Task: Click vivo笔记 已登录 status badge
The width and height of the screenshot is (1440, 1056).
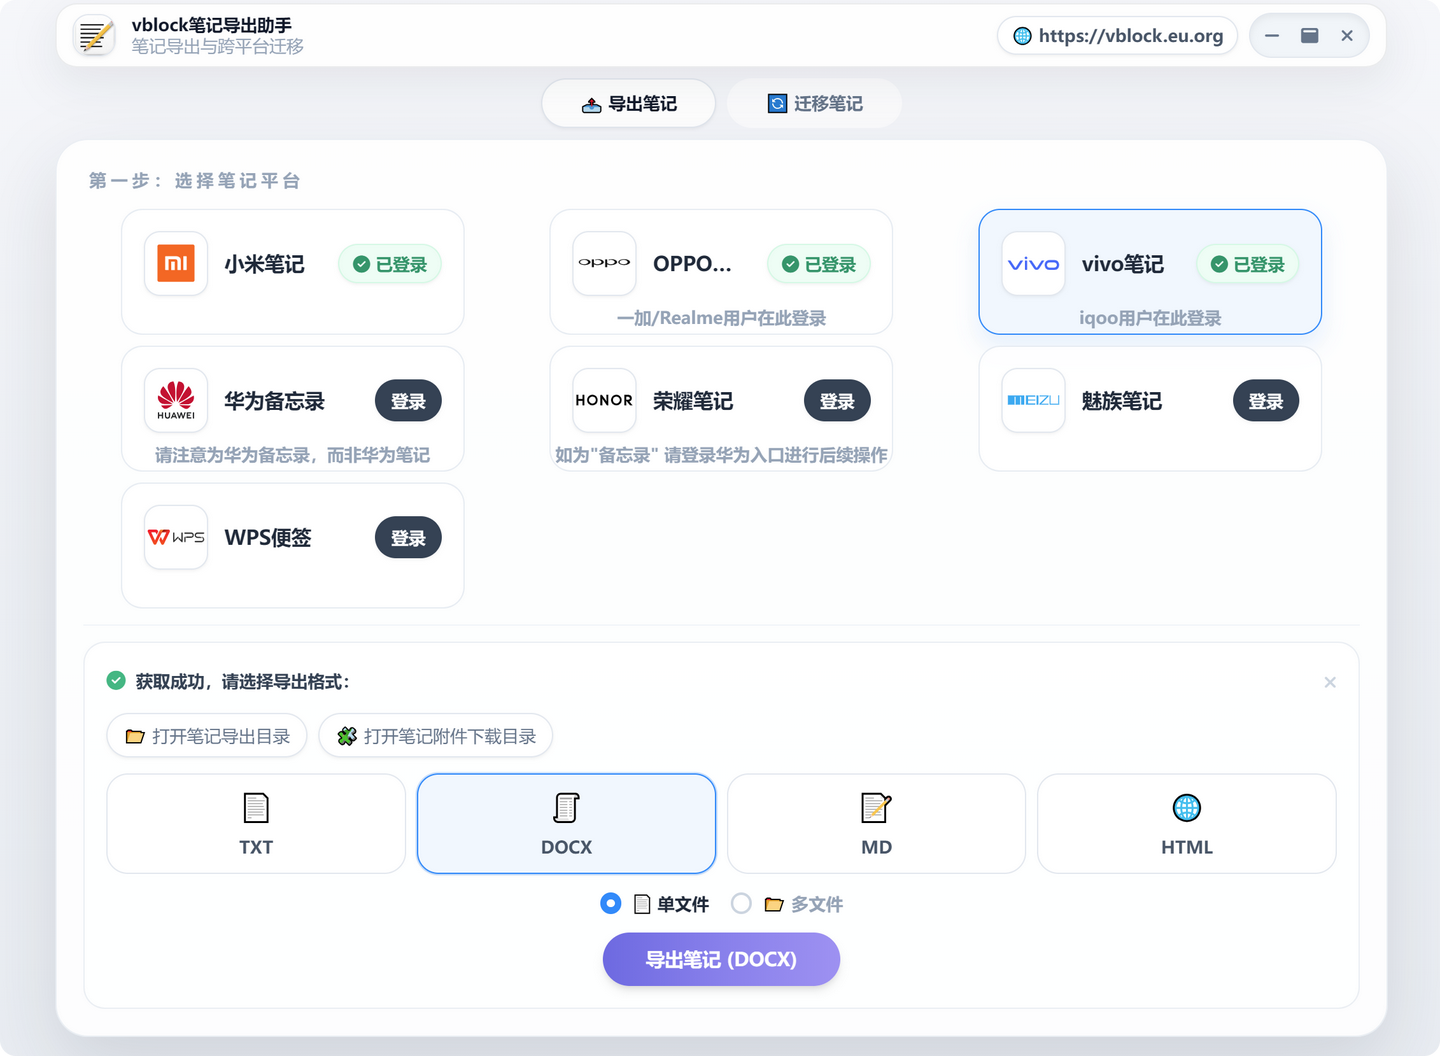Action: (x=1248, y=264)
